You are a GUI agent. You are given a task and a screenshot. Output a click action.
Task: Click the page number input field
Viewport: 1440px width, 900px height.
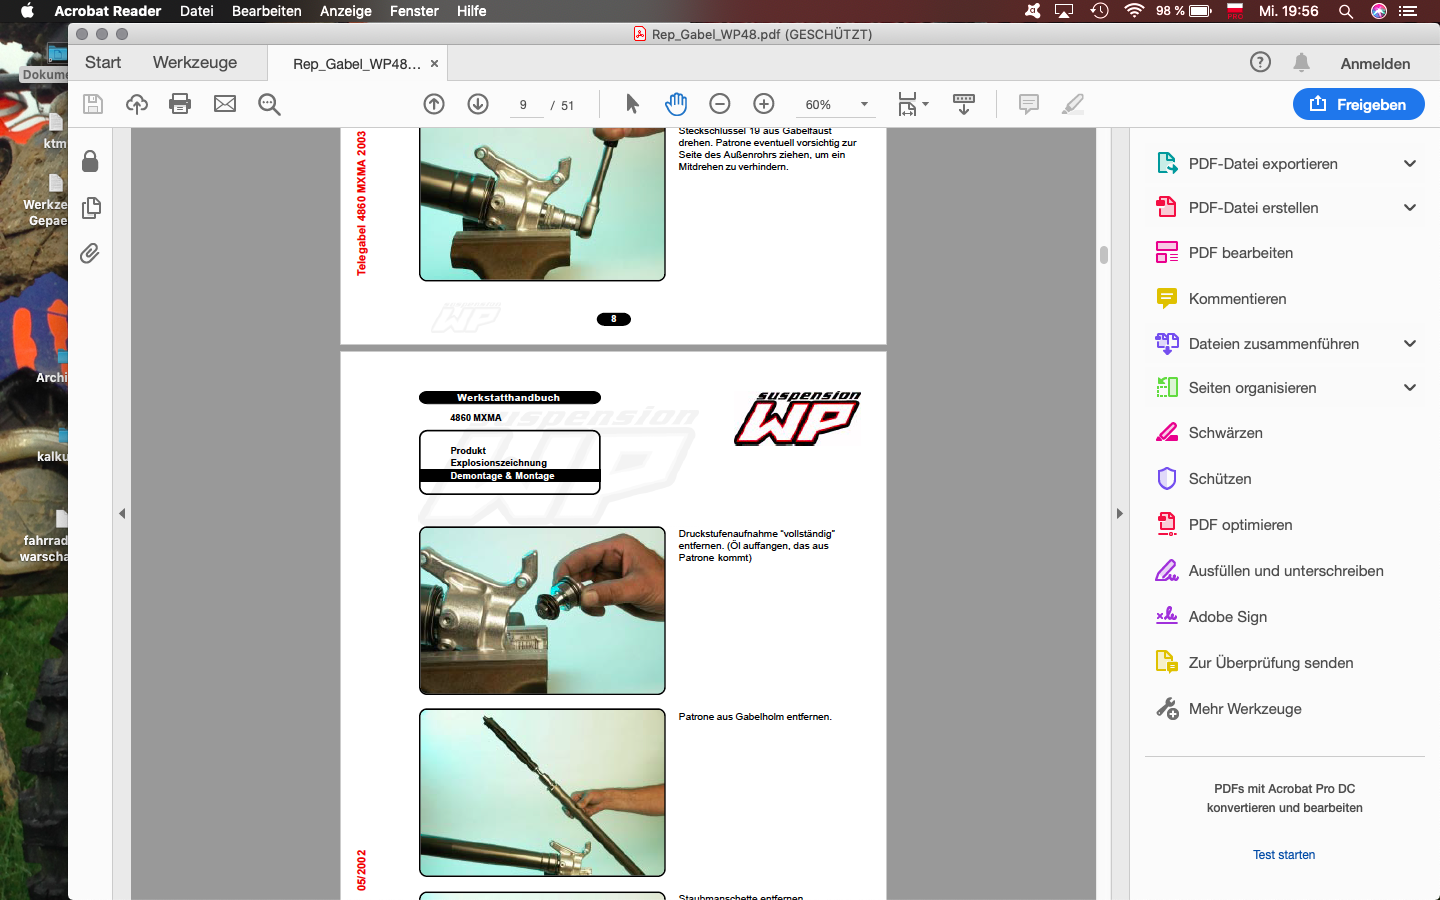point(524,105)
